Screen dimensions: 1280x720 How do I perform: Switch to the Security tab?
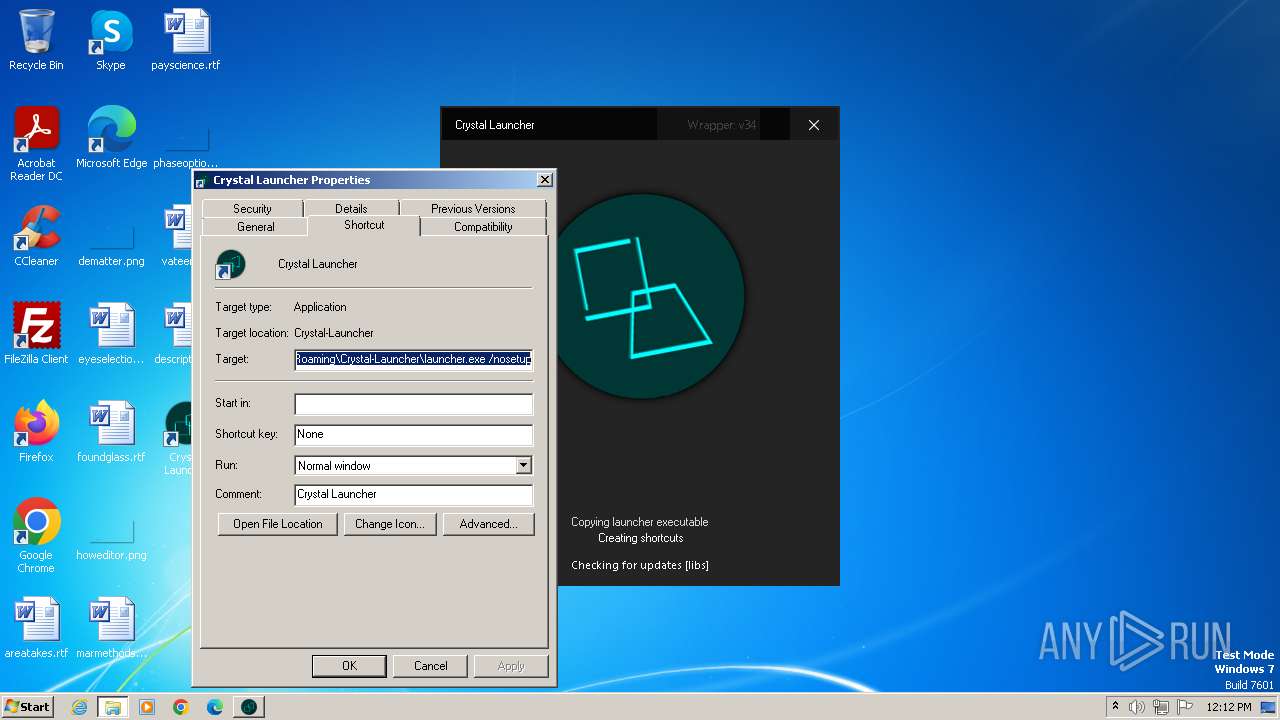pyautogui.click(x=252, y=208)
